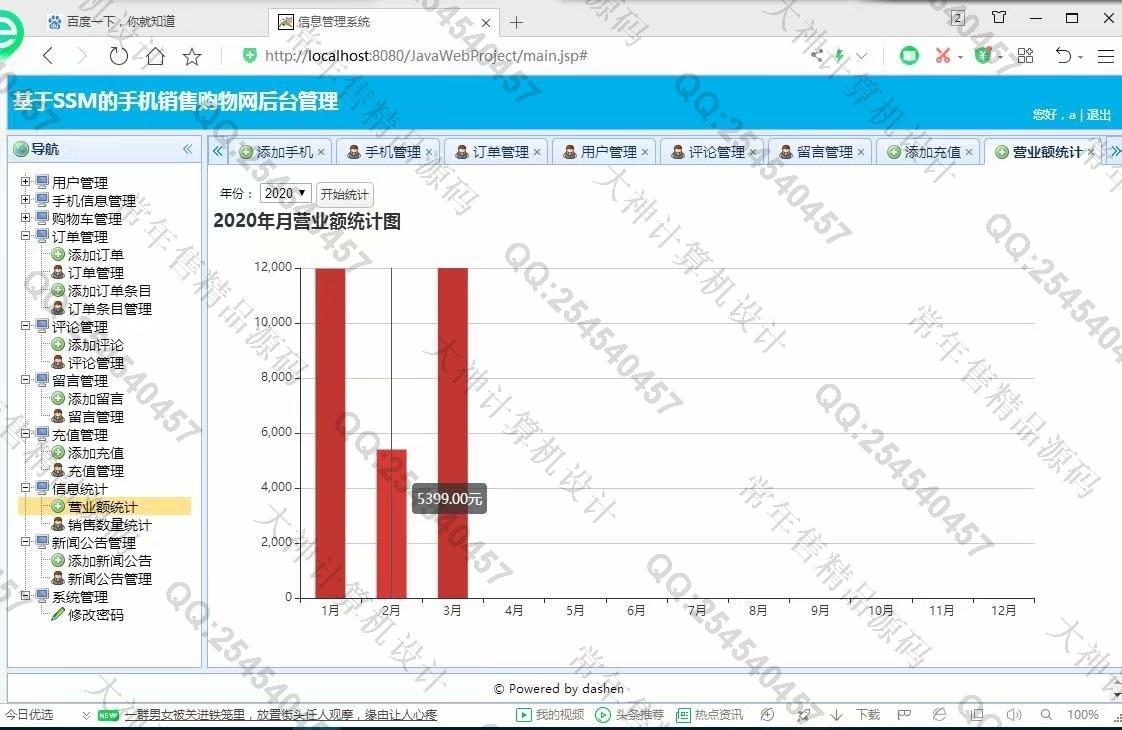This screenshot has height=730, width=1122.
Task: Click the browser address bar URL
Action: pyautogui.click(x=426, y=55)
